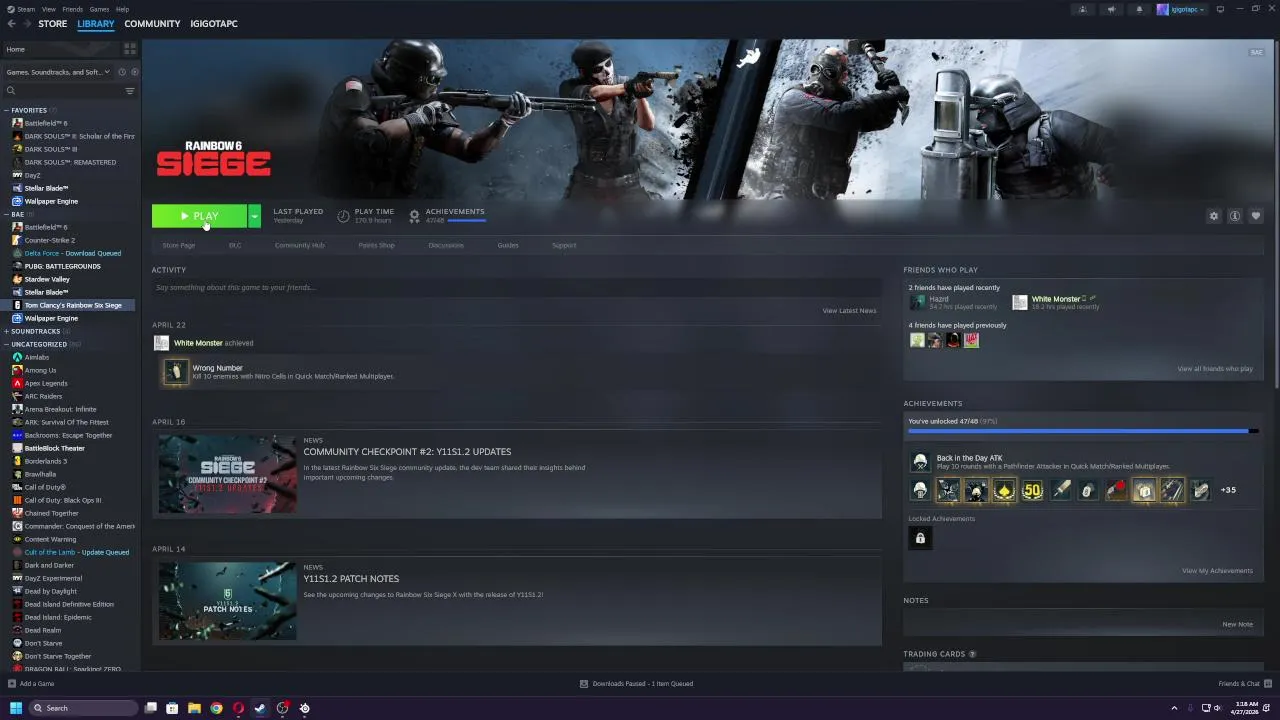Click View all friends who play
This screenshot has height=720, width=1280.
(x=1215, y=369)
